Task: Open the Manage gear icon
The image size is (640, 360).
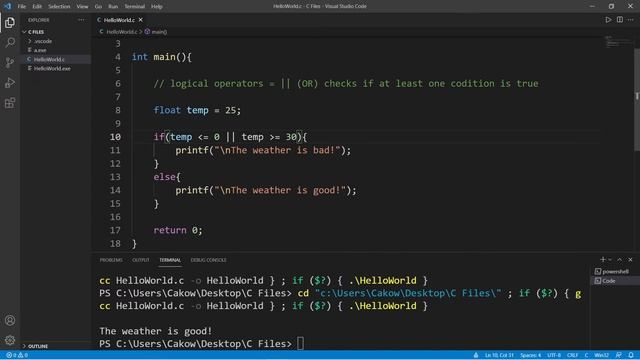Action: coord(10,340)
